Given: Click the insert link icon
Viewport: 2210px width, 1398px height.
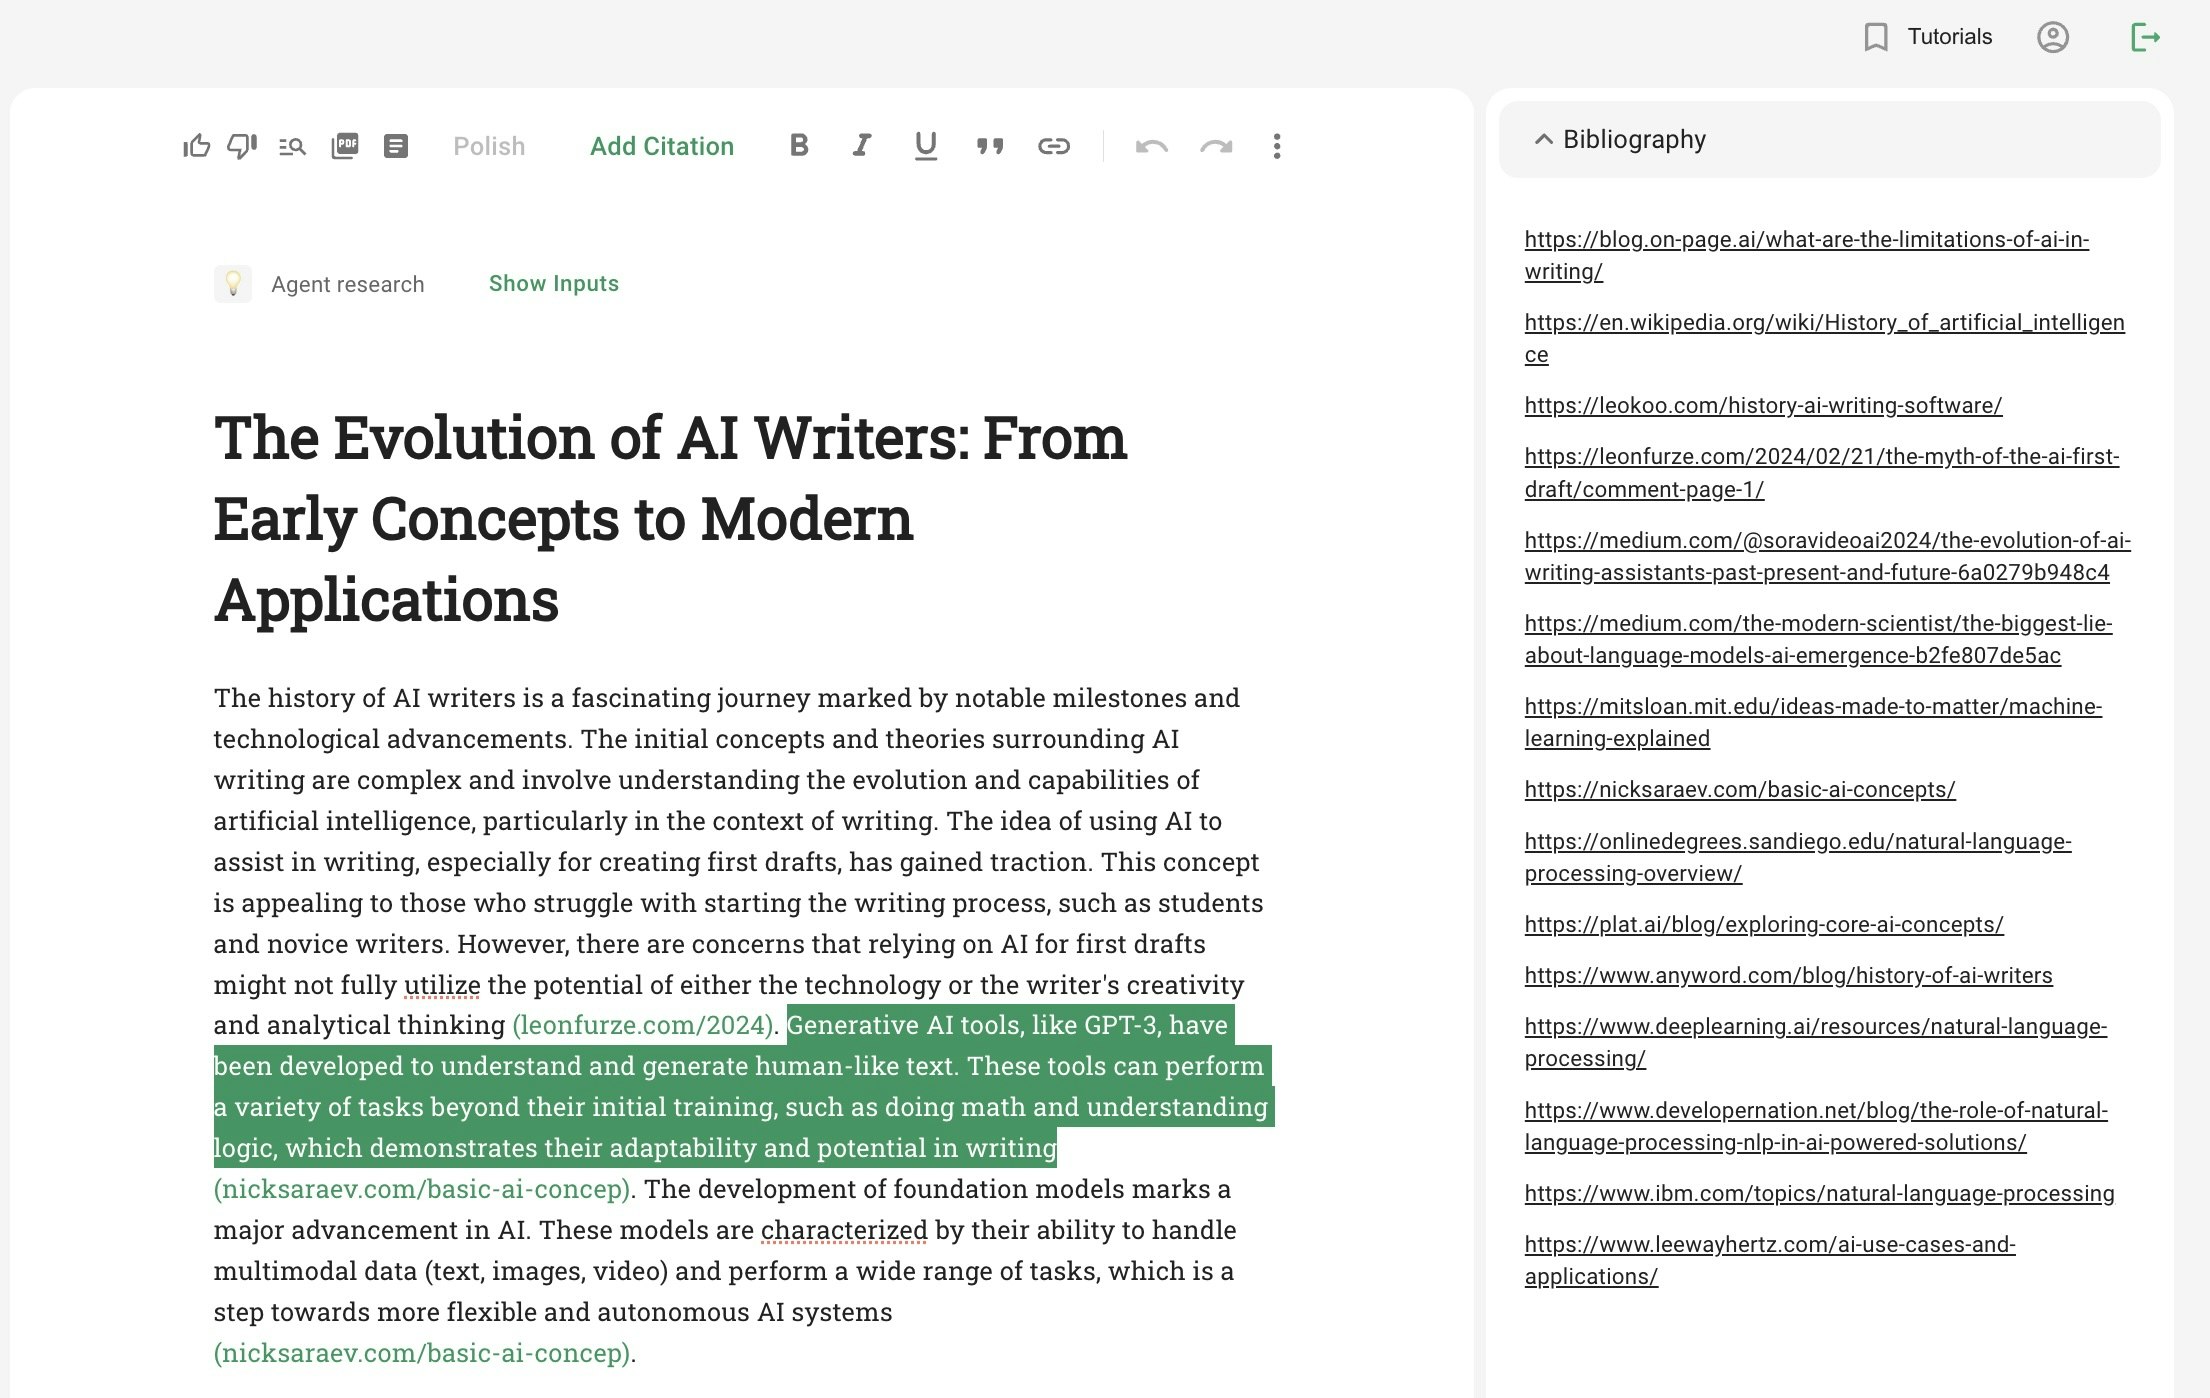Looking at the screenshot, I should [1054, 146].
